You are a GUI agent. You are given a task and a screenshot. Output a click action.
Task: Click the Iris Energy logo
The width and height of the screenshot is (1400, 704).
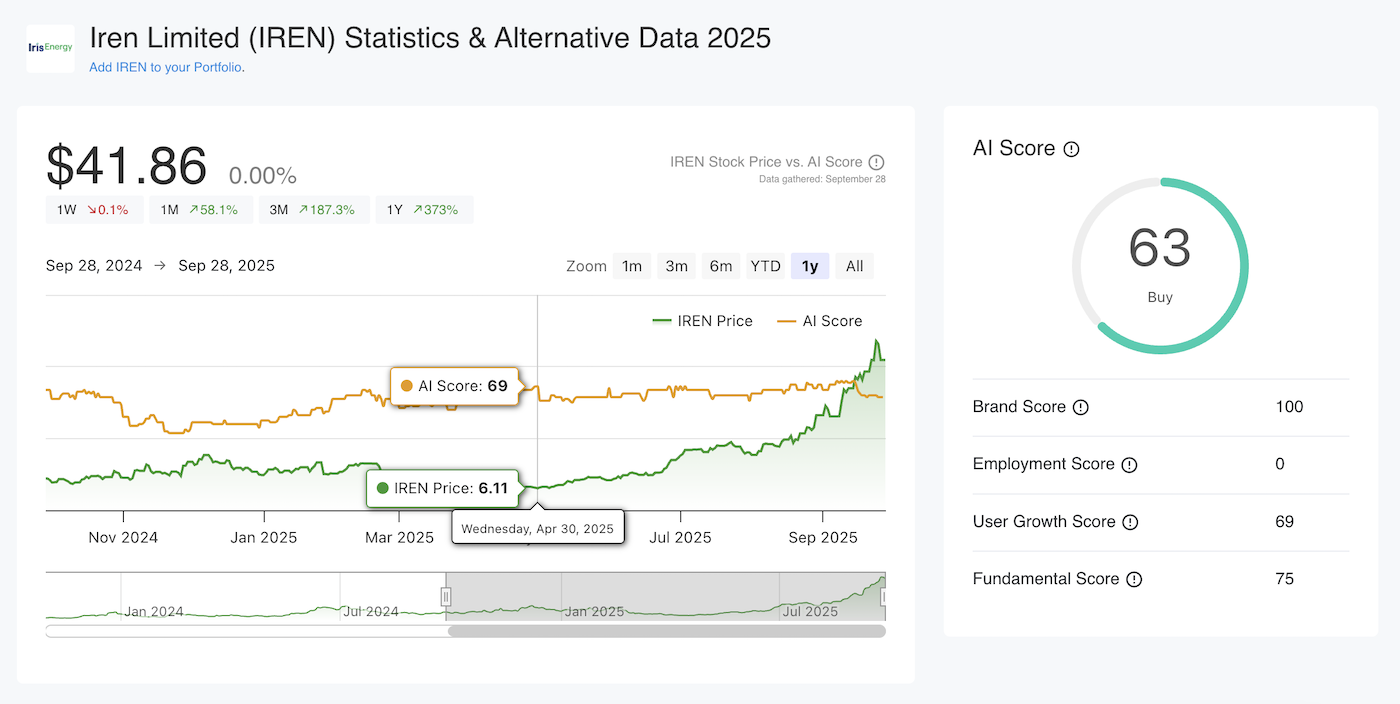coord(50,48)
